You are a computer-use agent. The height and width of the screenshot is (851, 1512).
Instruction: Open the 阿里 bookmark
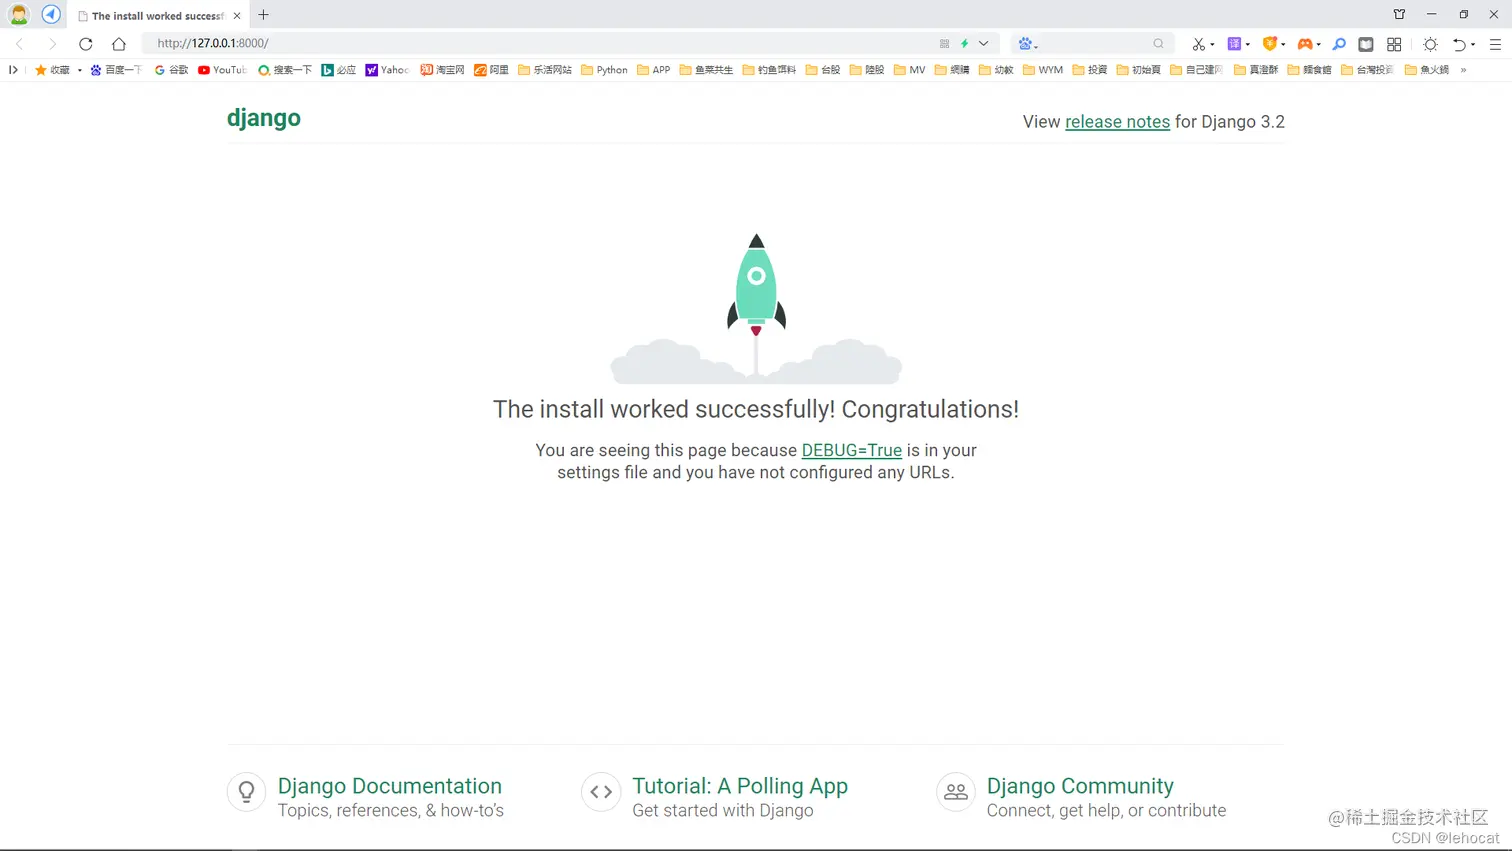[492, 70]
